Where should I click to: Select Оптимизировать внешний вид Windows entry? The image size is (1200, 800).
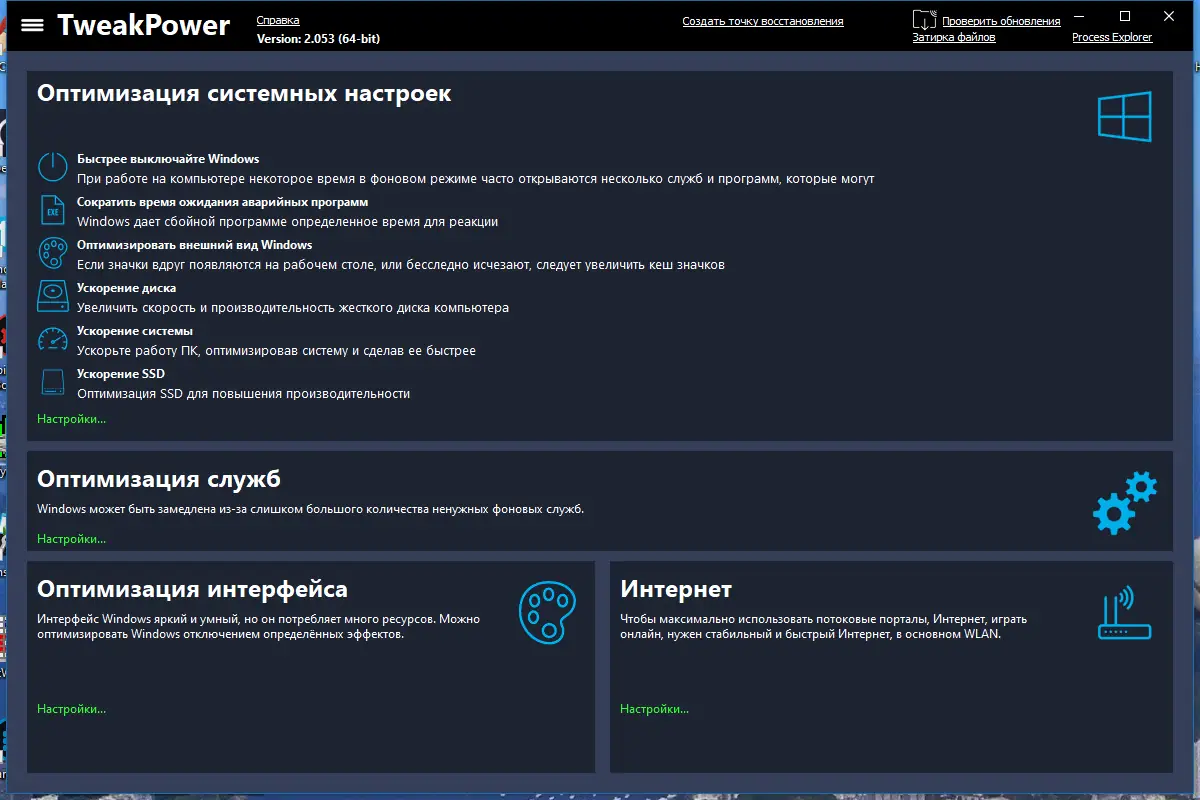pos(195,245)
